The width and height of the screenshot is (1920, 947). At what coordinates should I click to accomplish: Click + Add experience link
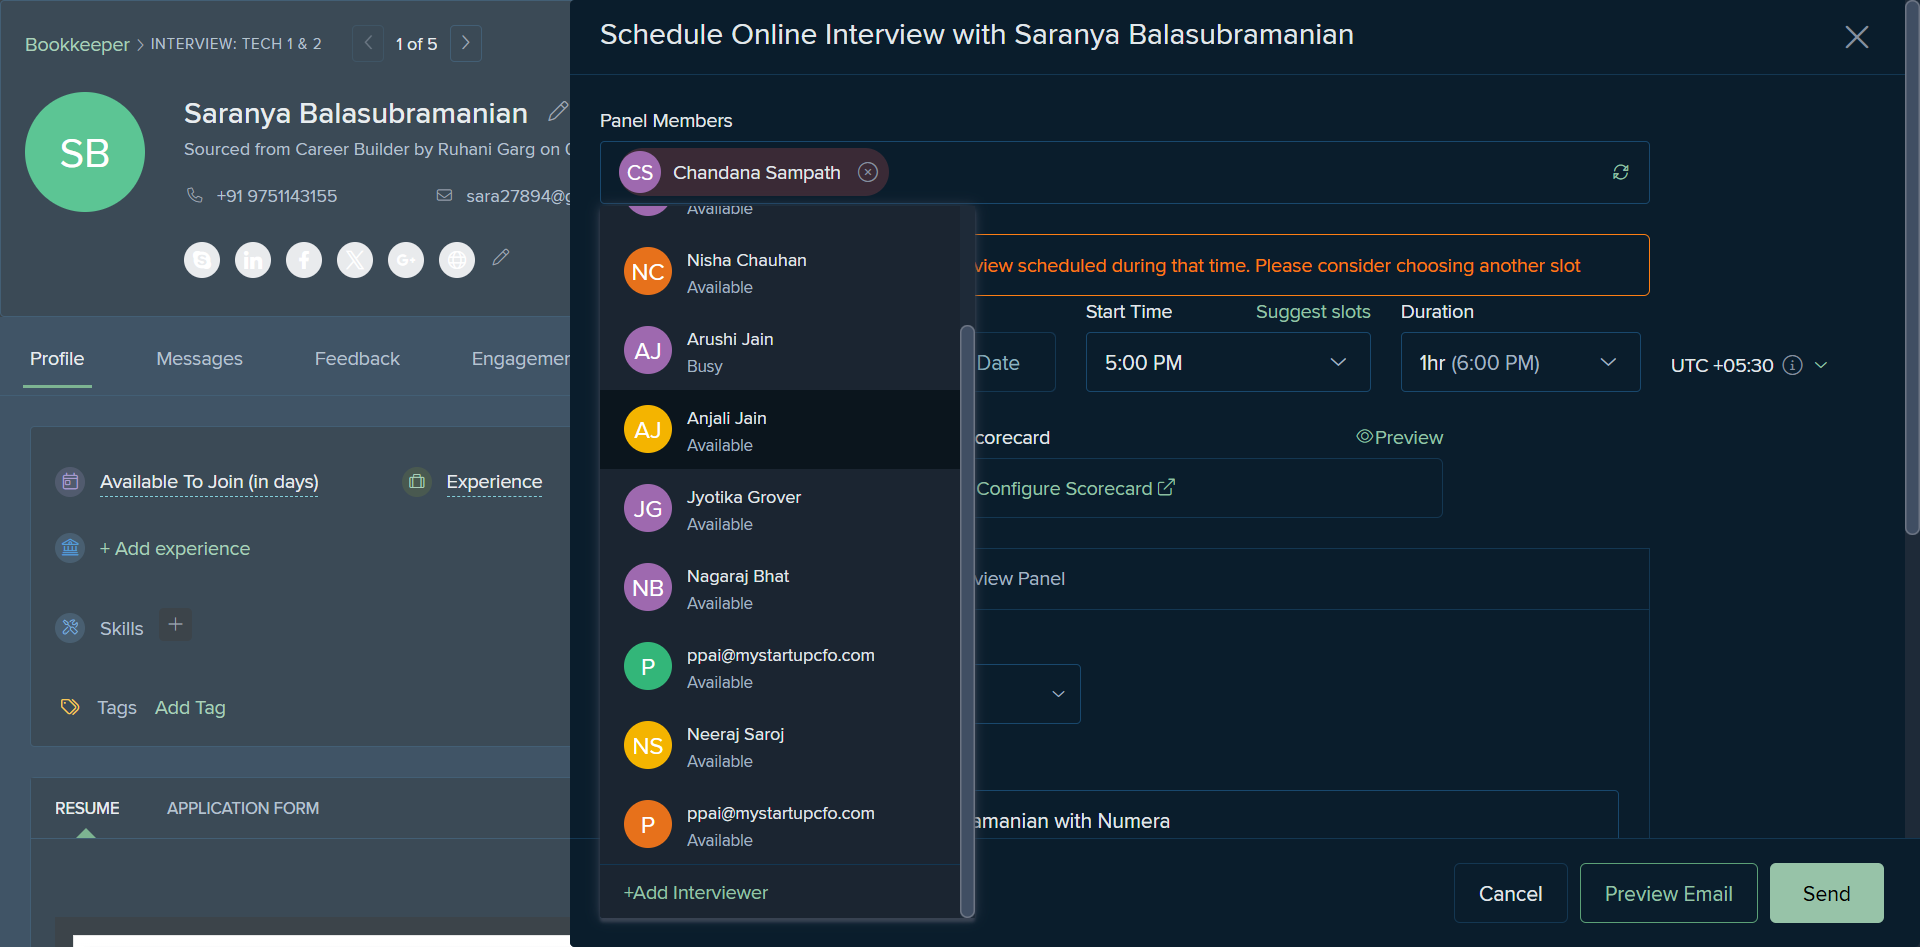pyautogui.click(x=174, y=548)
